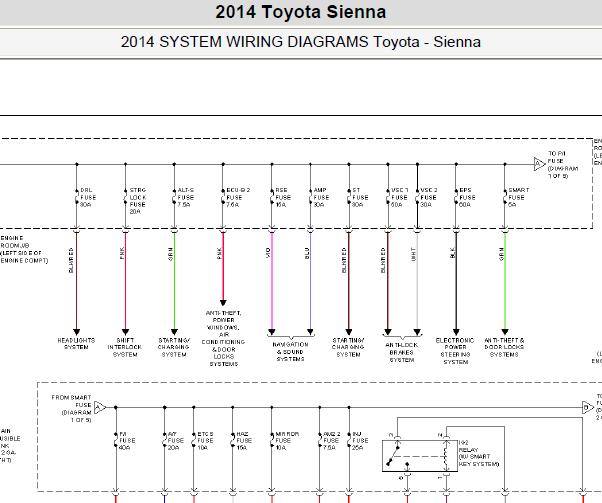
Task: Select the INJ FUSE 25A label
Action: [360, 440]
